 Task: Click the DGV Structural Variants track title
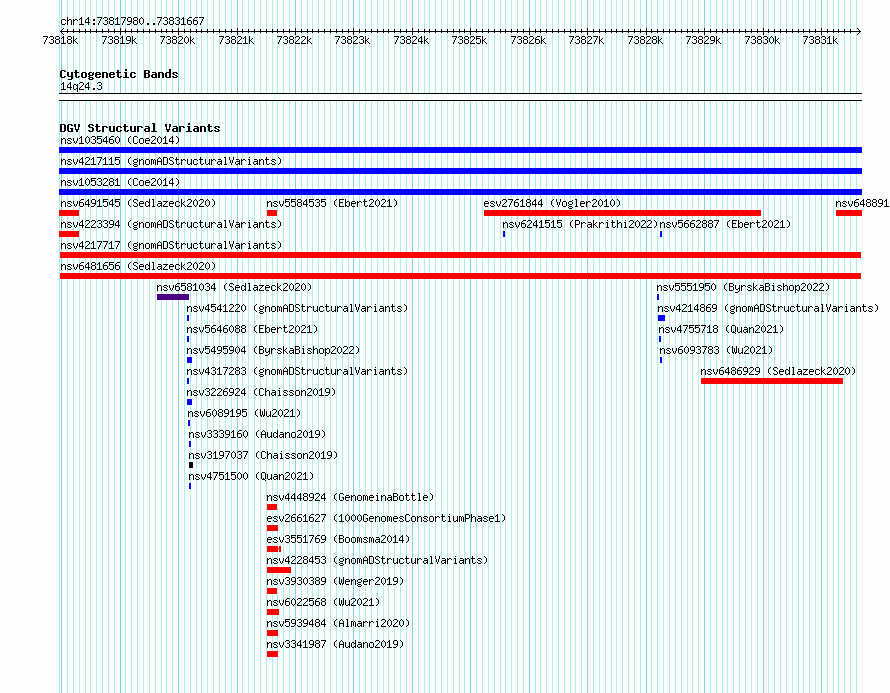coord(140,128)
